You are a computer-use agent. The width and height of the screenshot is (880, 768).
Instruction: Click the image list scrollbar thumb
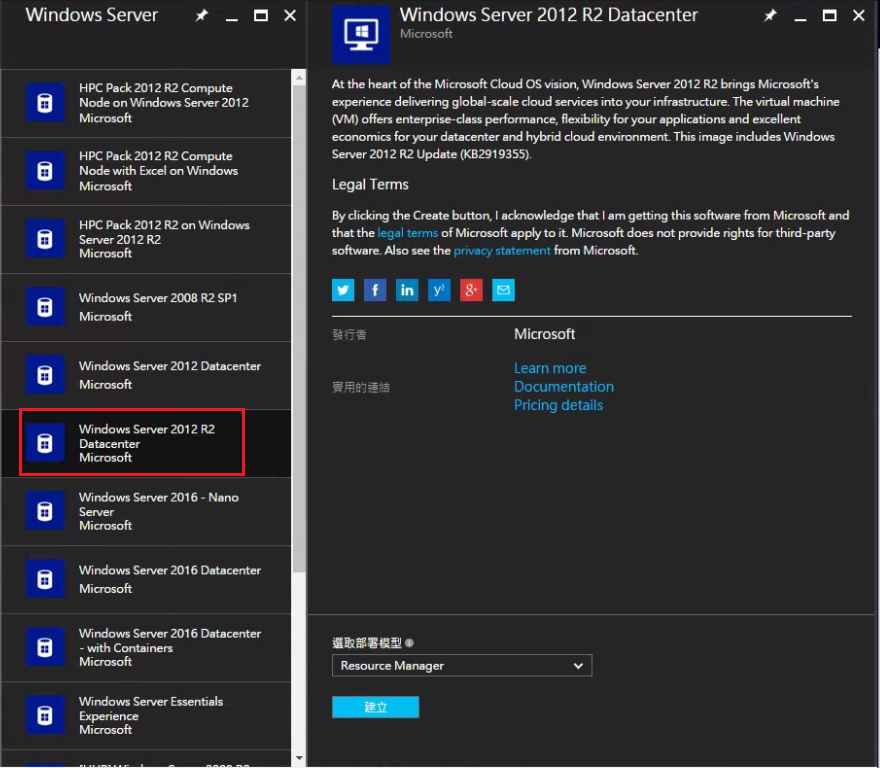[x=299, y=329]
